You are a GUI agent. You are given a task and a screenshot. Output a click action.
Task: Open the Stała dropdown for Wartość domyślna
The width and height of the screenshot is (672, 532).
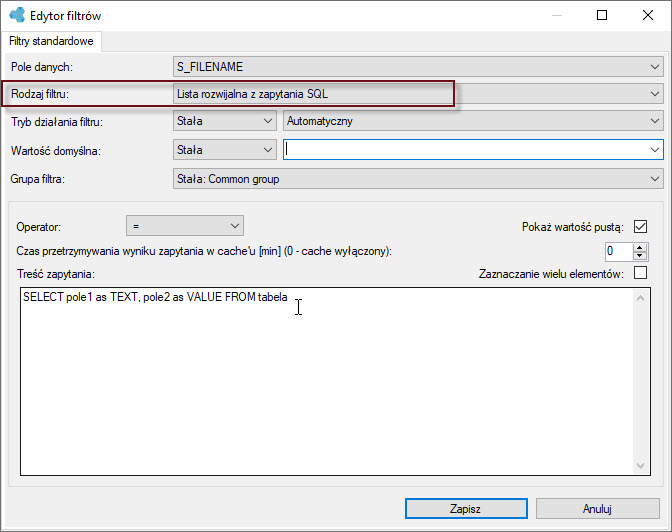point(225,150)
